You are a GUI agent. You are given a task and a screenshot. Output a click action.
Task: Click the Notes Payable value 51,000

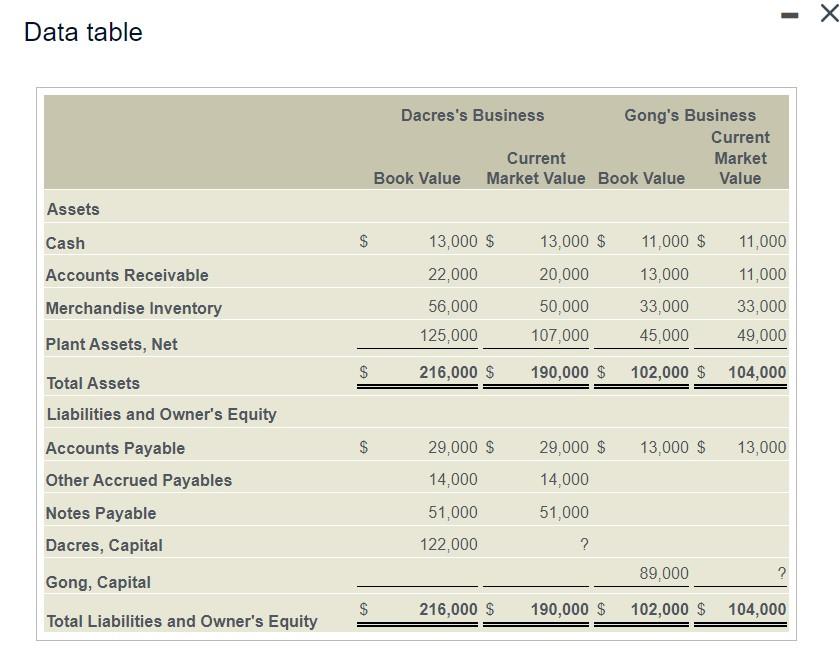pos(451,512)
